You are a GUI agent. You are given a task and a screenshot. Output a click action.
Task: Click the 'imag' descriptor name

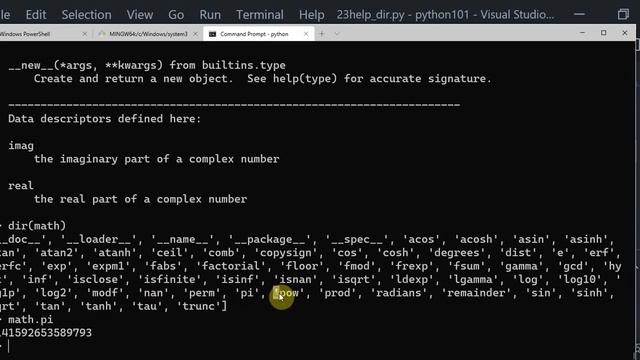tap(21, 146)
